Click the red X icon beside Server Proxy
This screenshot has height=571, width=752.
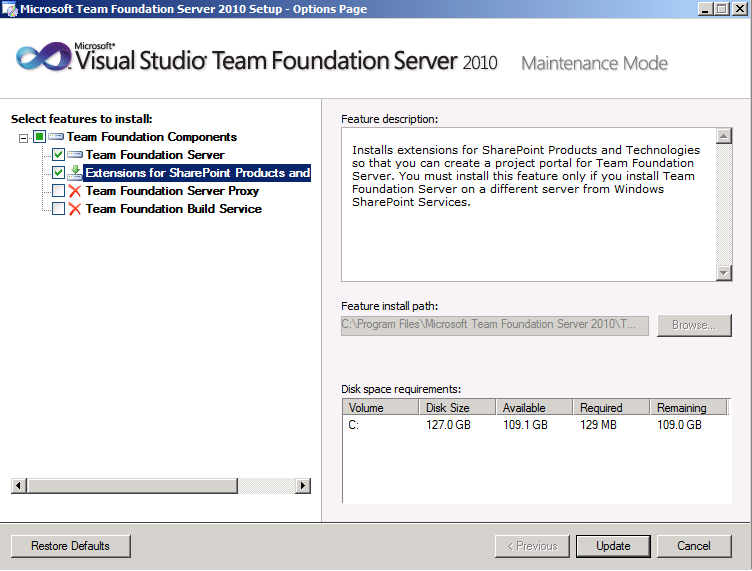tap(75, 191)
